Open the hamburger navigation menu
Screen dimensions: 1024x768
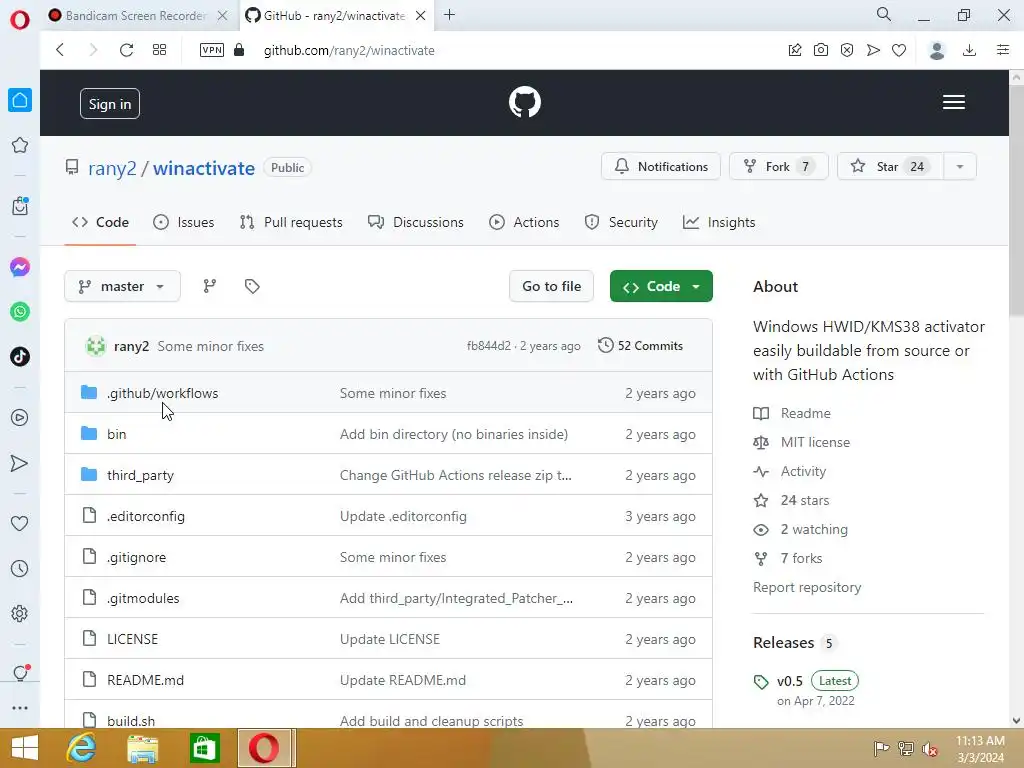(x=953, y=103)
